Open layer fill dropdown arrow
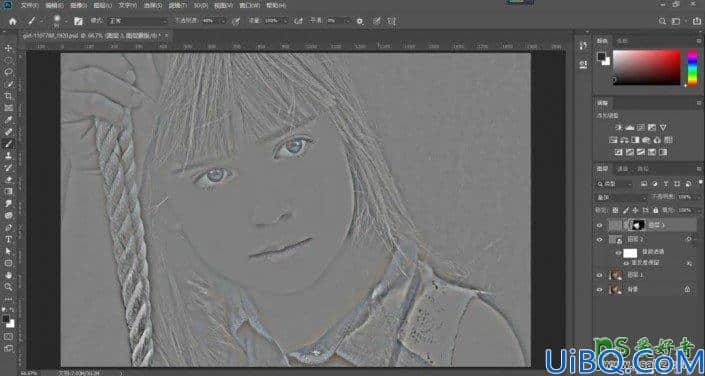 [x=698, y=210]
